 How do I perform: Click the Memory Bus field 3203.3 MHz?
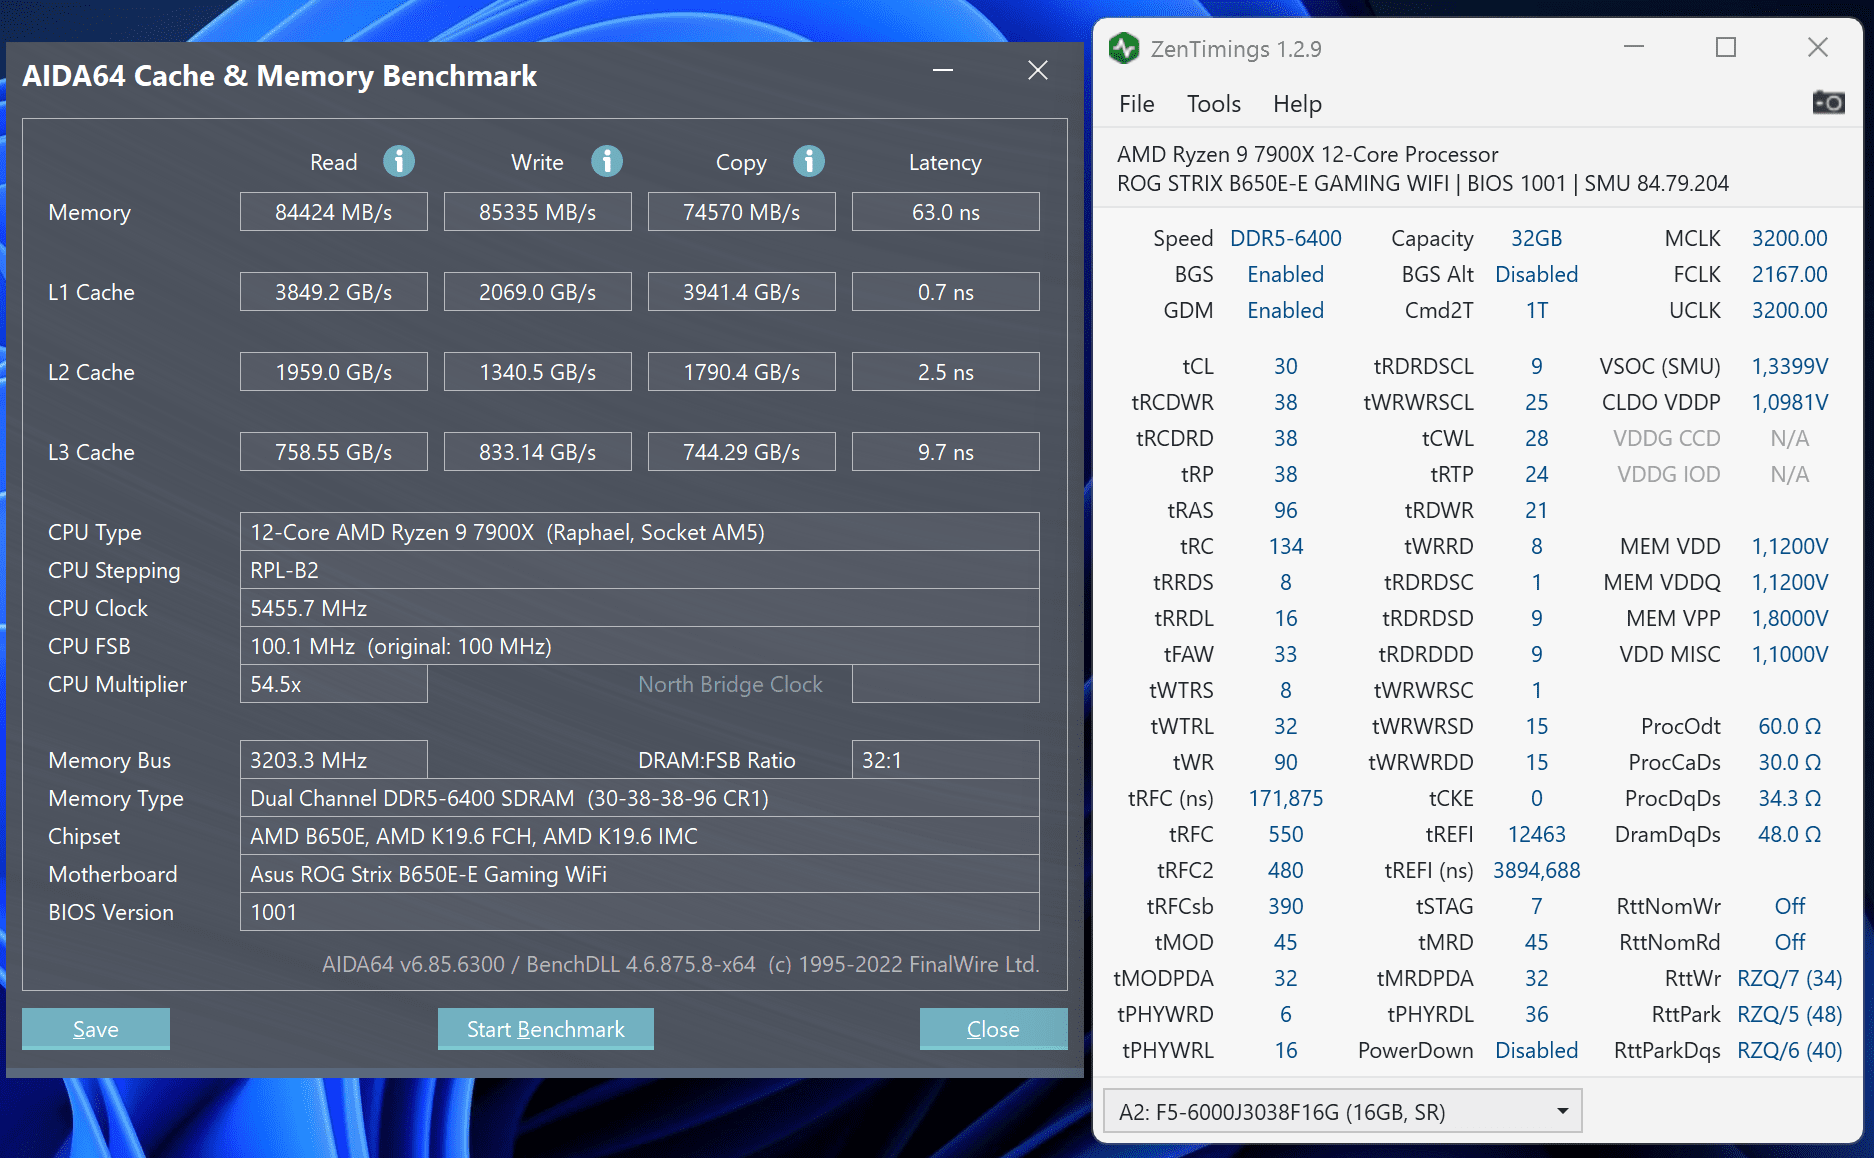(x=334, y=760)
